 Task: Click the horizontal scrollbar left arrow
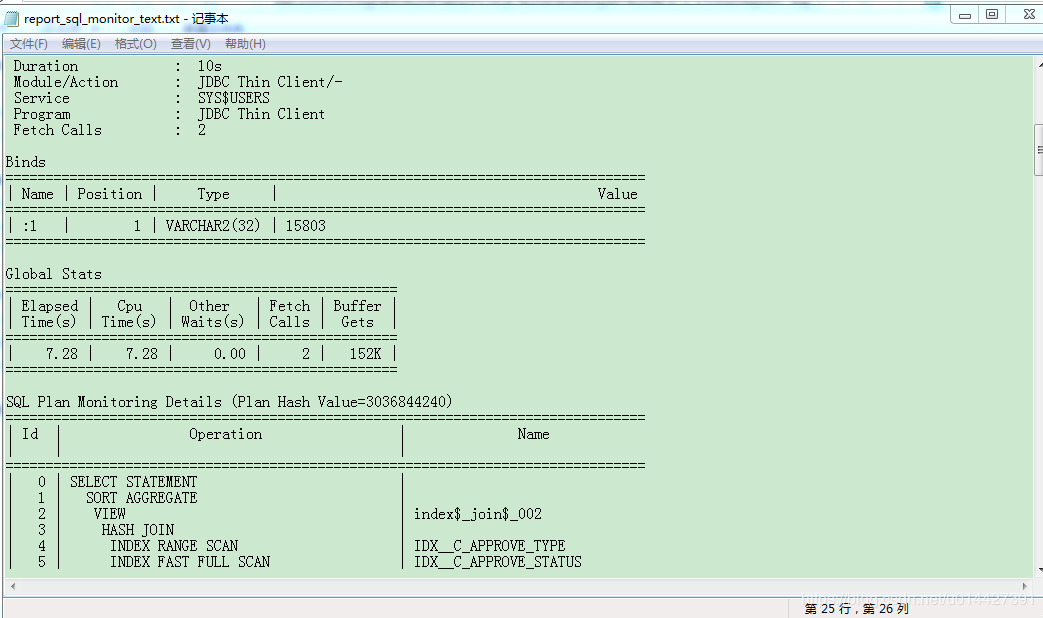[x=13, y=586]
